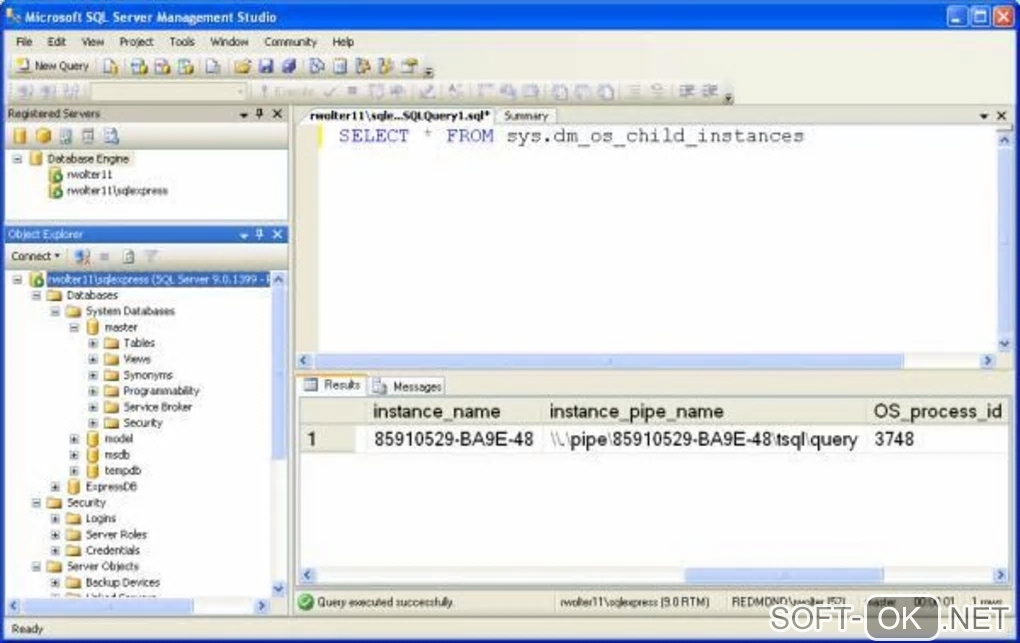Select Analysis Services server type icon
Screen dimensions: 1020x643
[x=43, y=136]
